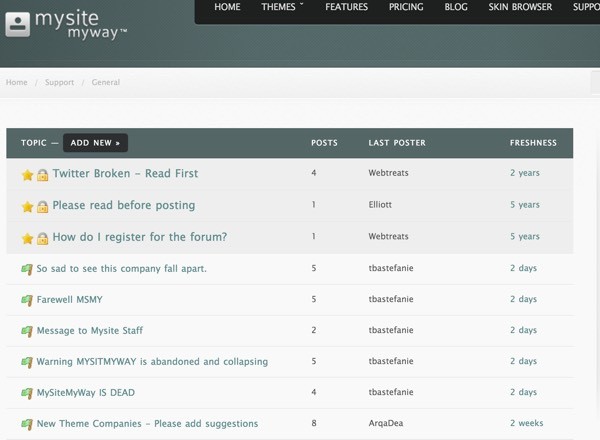This screenshot has height=440, width=600.
Task: Click topic icon beside So sad to see
Action: coord(27,269)
